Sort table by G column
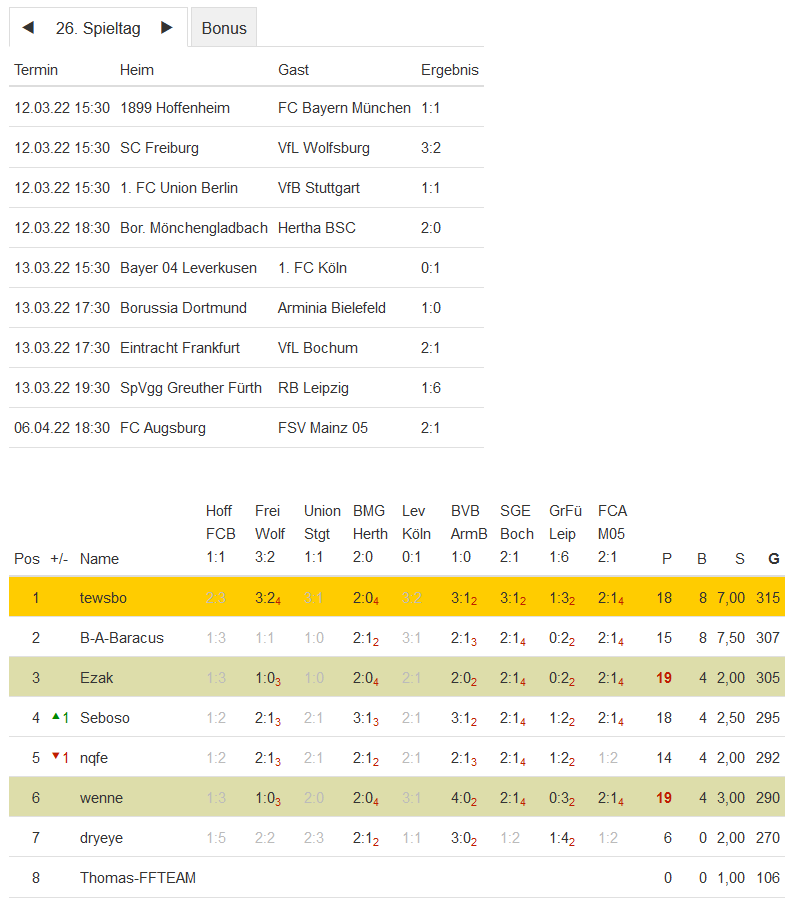The width and height of the screenshot is (794, 912). click(773, 559)
